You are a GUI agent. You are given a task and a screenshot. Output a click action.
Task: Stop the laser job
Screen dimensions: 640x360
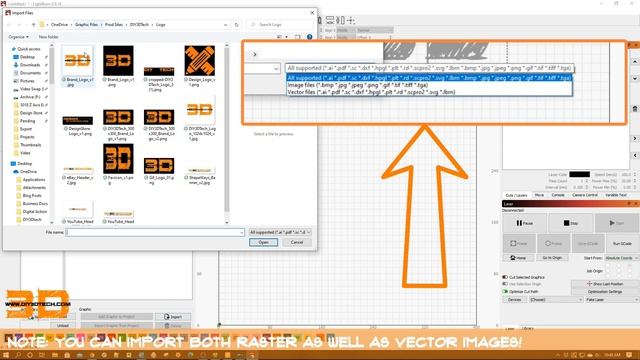pos(571,223)
